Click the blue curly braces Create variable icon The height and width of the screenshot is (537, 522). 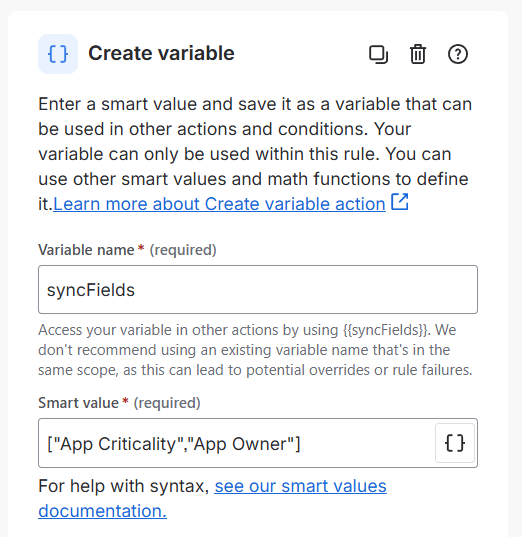point(58,54)
